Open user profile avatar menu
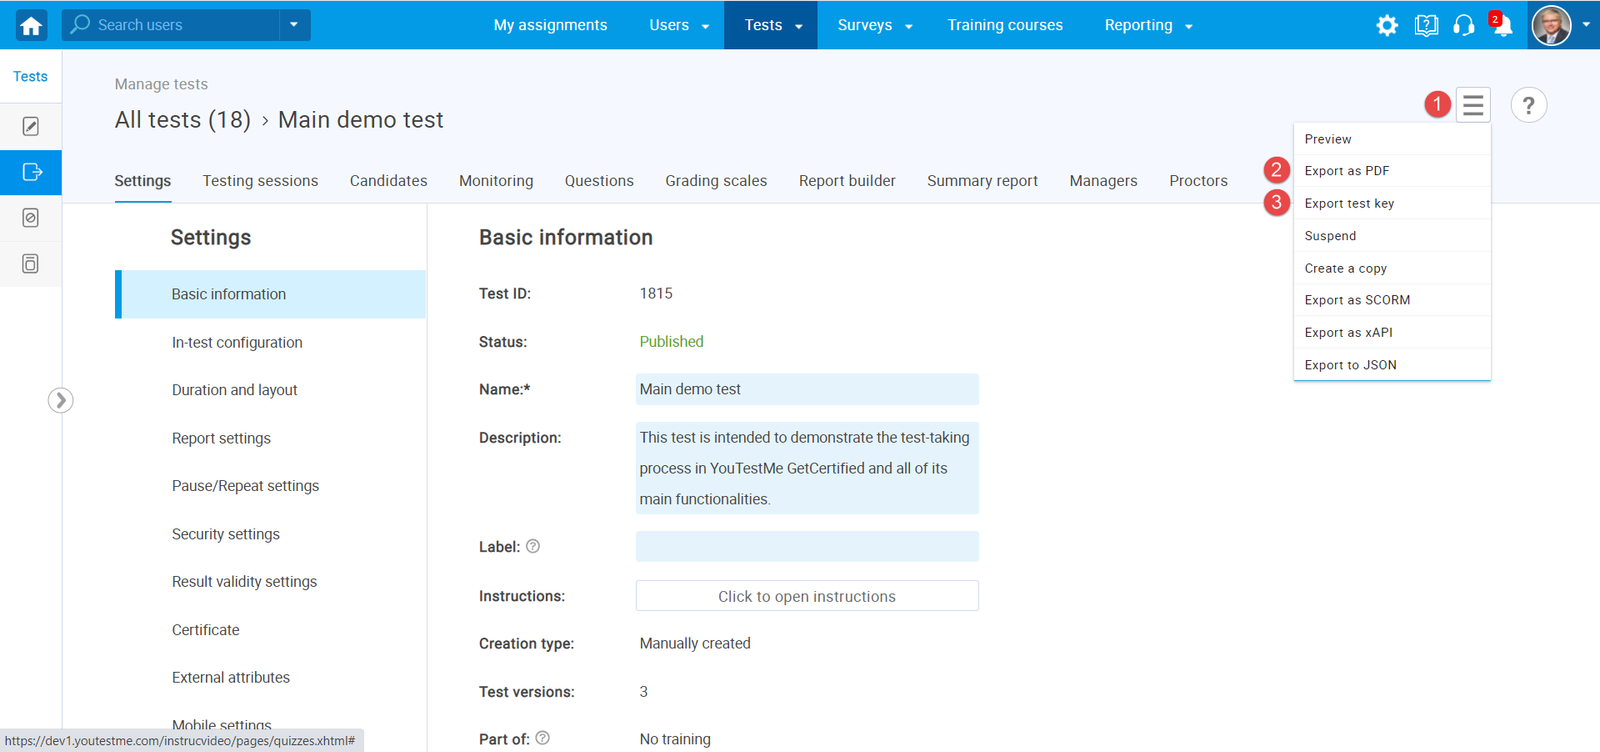This screenshot has width=1600, height=752. tap(1552, 26)
